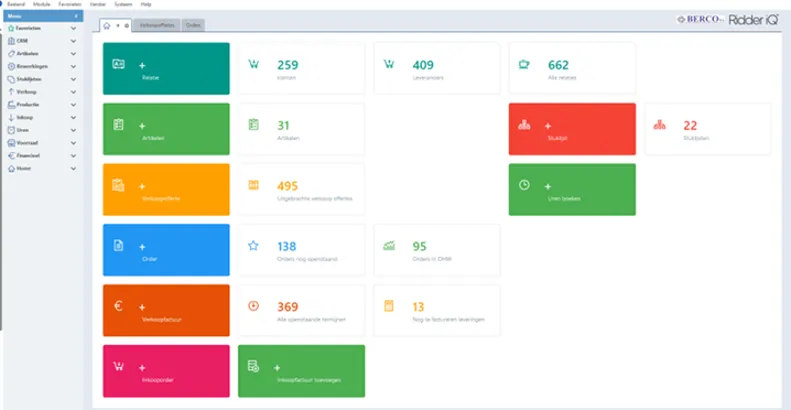Screen dimensions: 791x410
Task: Click the CRM icon in the sidebar
Action: [x=9, y=40]
